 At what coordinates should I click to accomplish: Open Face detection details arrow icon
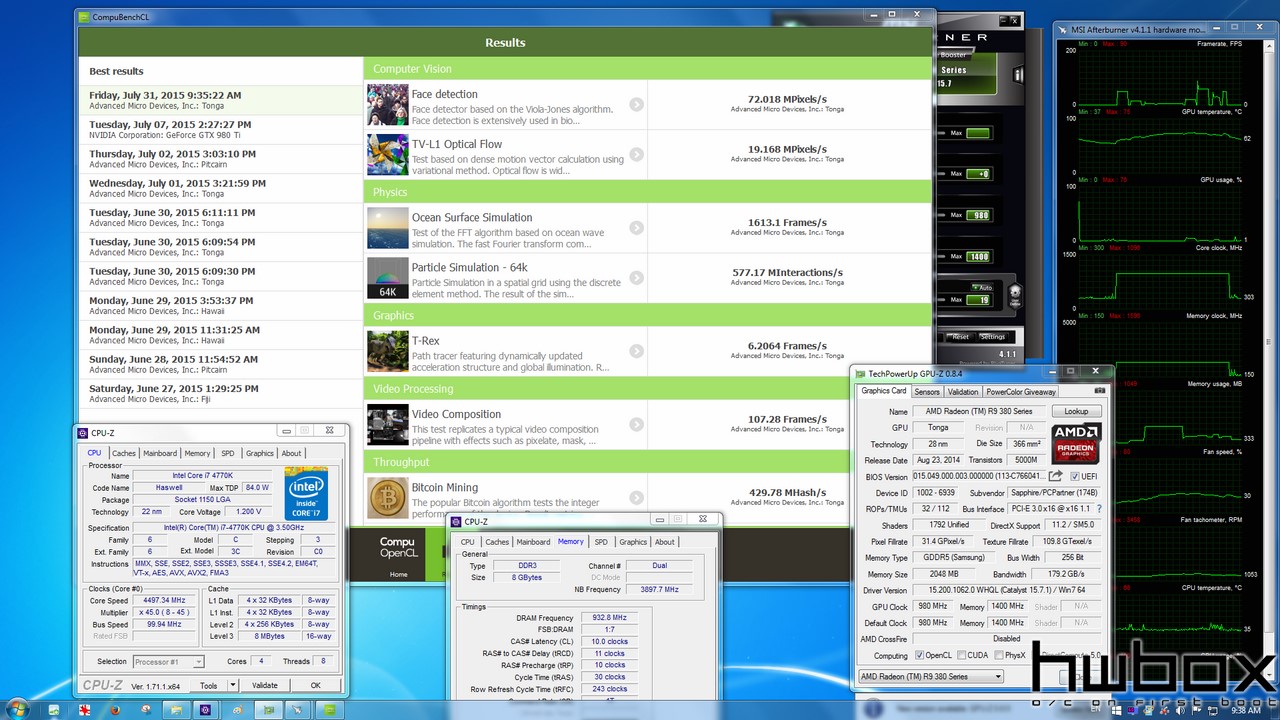coord(636,105)
